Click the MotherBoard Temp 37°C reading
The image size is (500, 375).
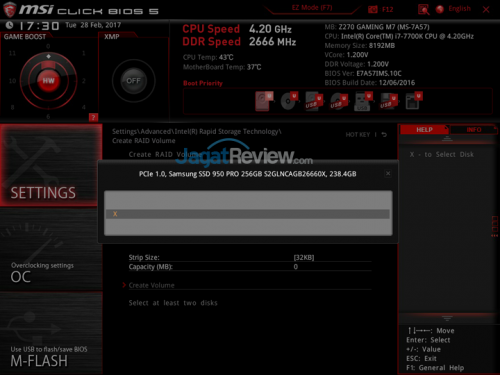[222, 67]
